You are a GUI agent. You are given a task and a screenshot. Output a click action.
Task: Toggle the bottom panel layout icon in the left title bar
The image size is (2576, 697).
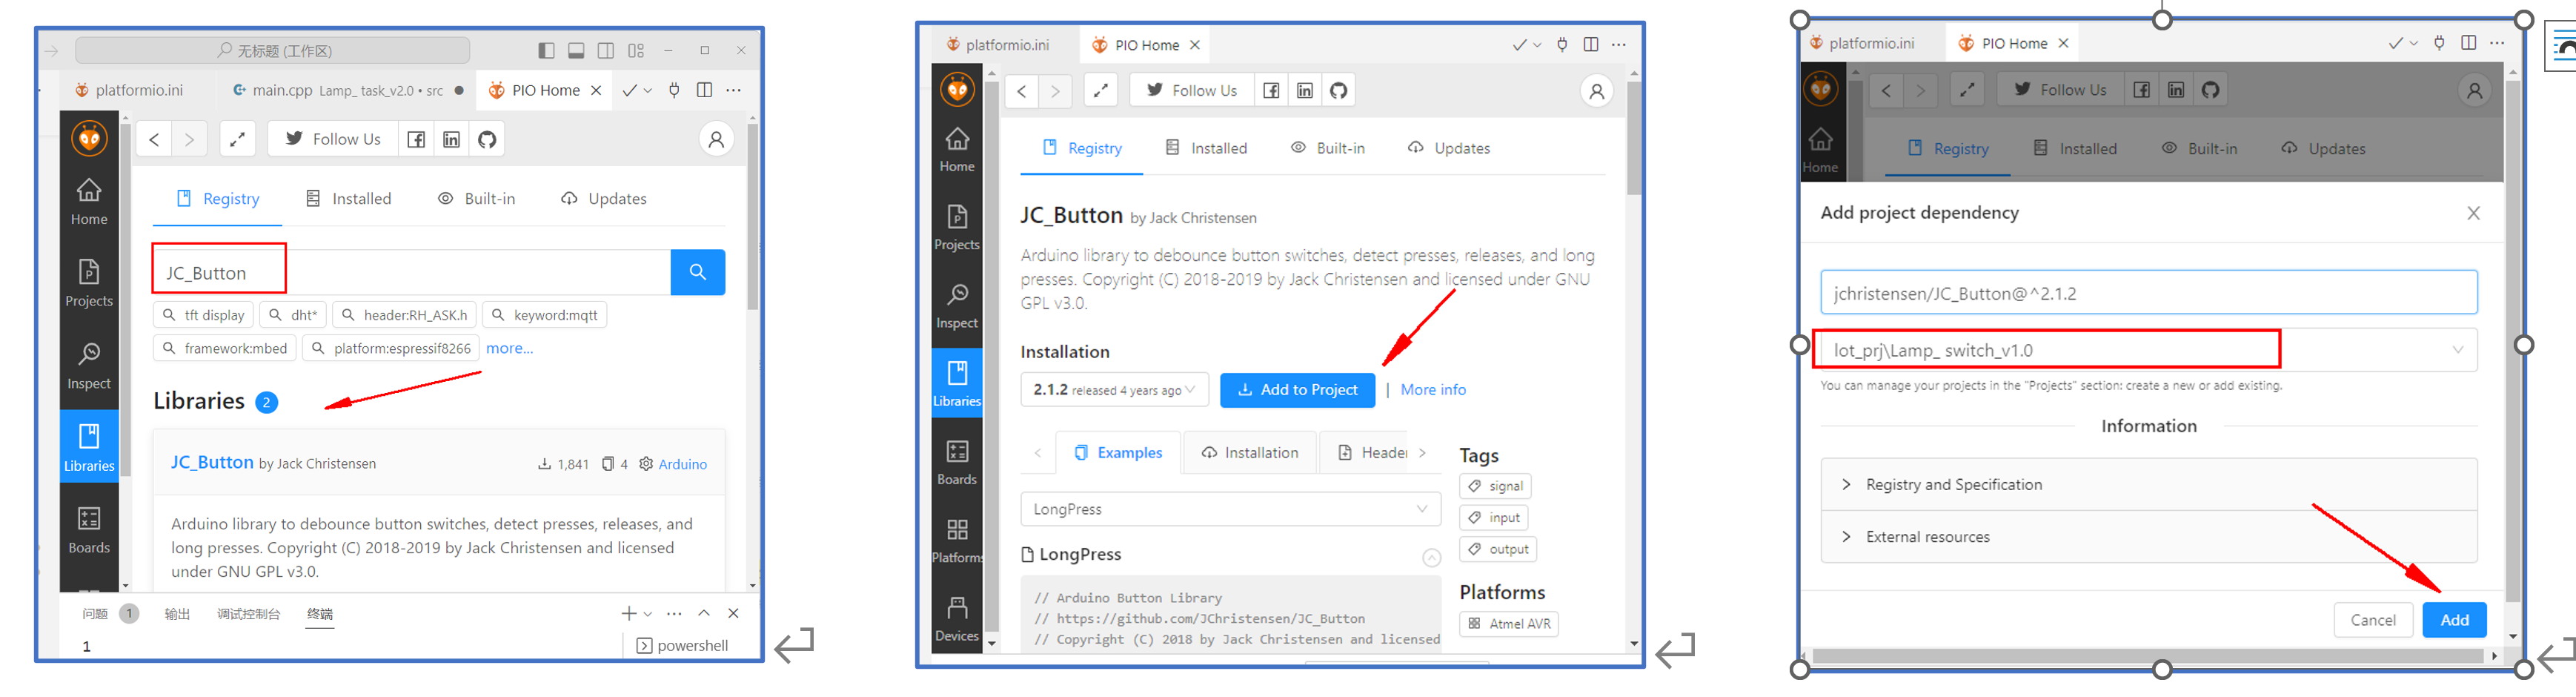tap(576, 50)
